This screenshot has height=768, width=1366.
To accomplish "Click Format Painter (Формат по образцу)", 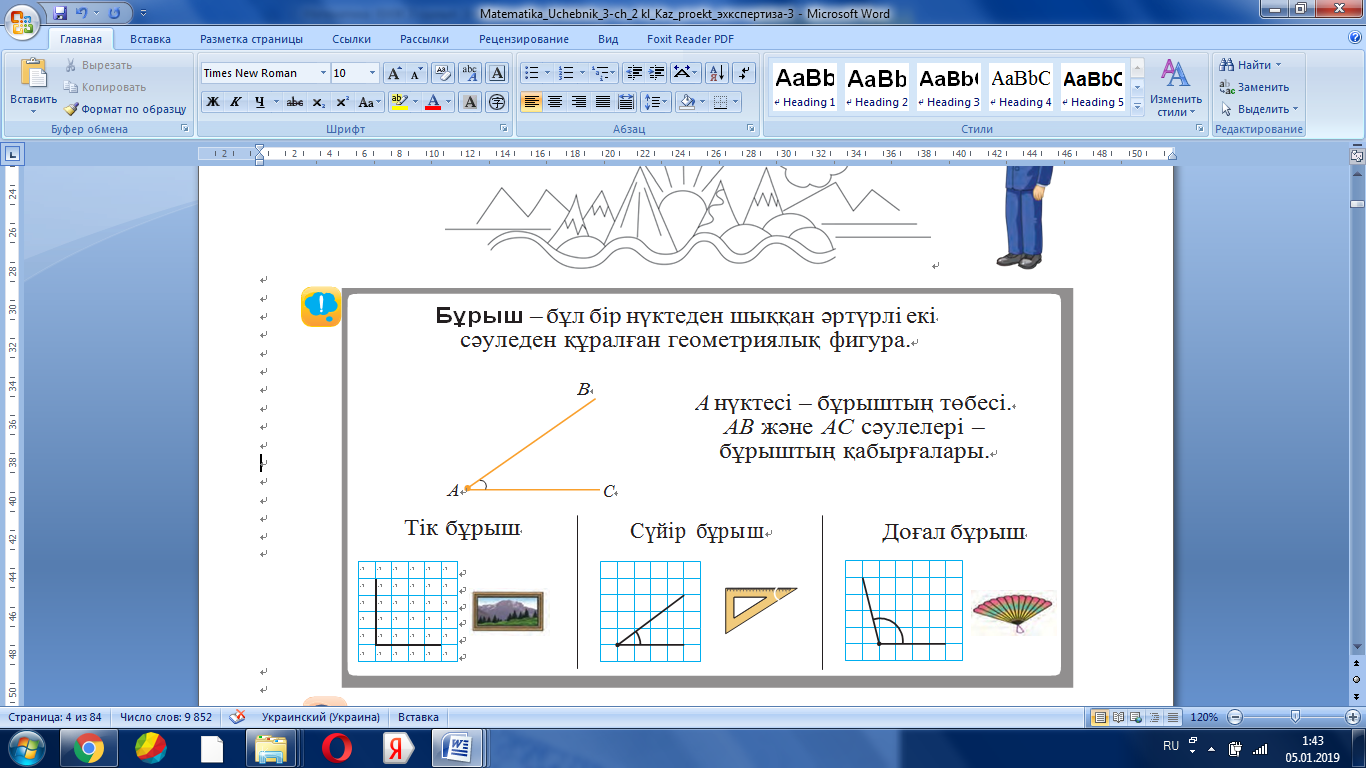I will 125,109.
